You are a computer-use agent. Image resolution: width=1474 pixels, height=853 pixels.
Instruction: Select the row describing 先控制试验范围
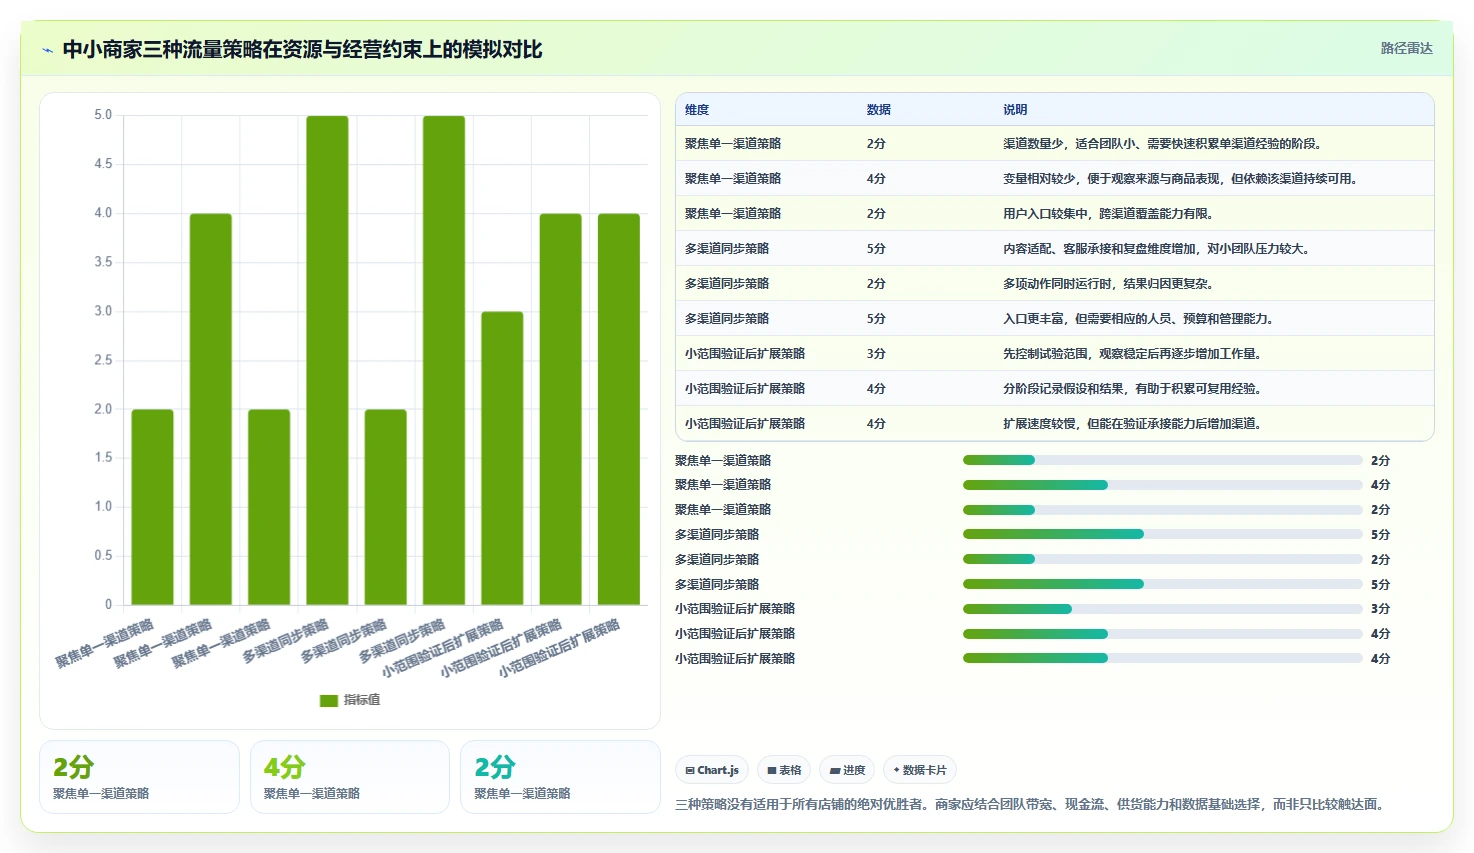click(x=1055, y=354)
